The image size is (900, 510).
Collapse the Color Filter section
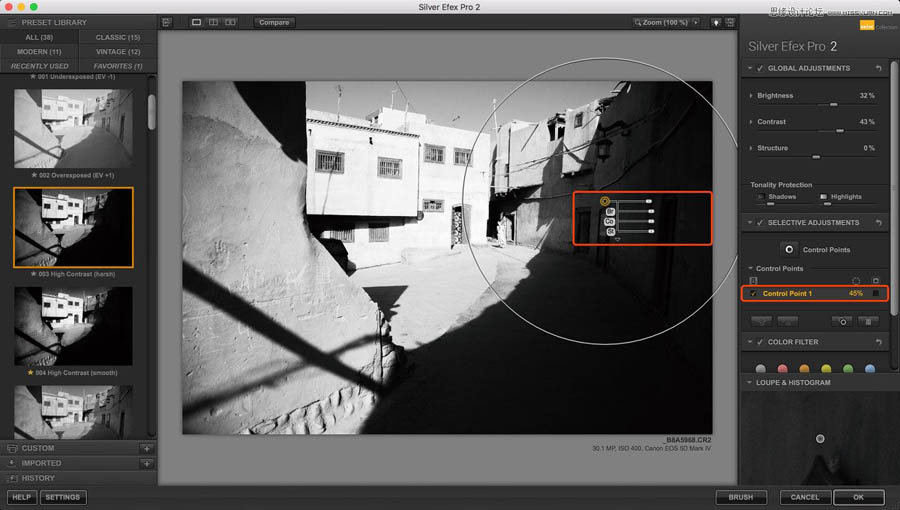750,342
